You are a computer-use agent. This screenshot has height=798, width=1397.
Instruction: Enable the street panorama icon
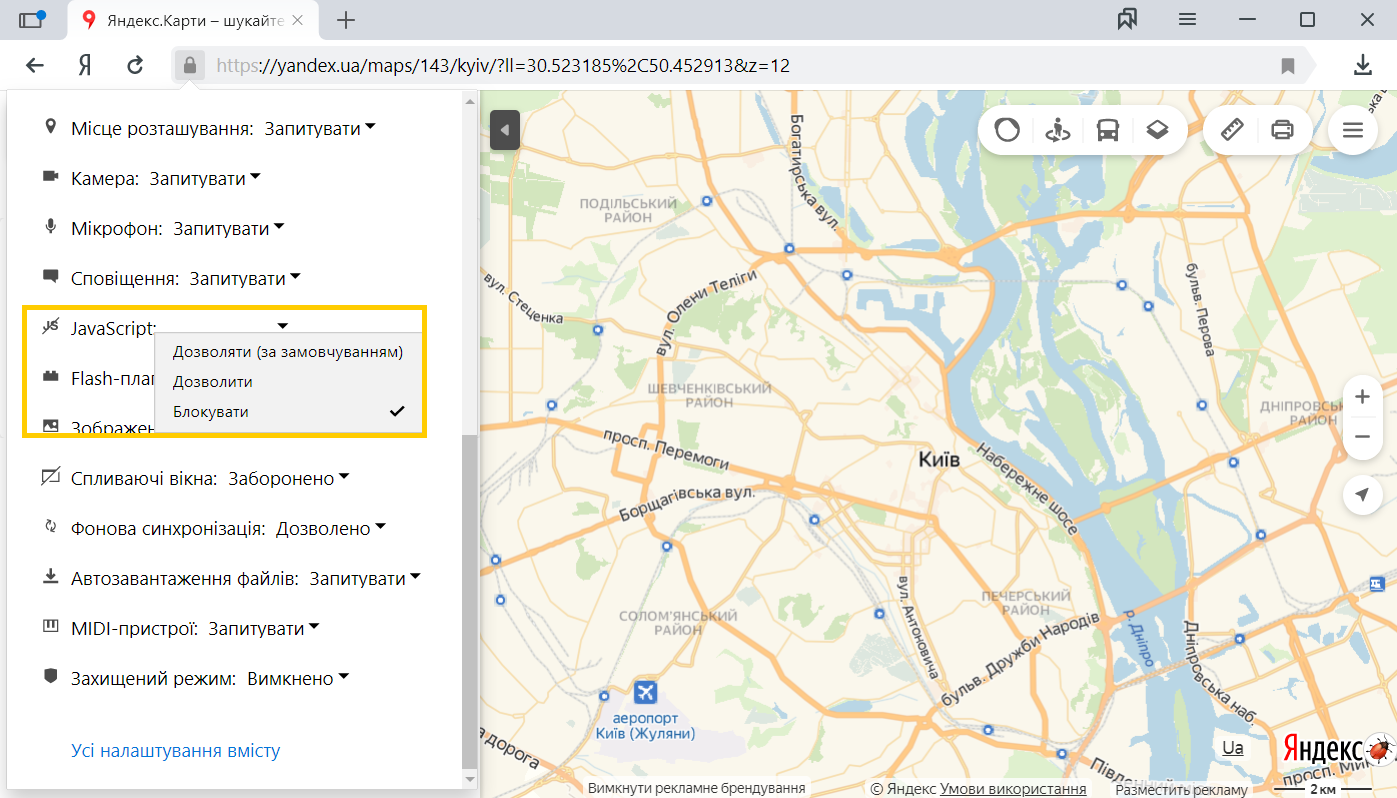(1057, 130)
